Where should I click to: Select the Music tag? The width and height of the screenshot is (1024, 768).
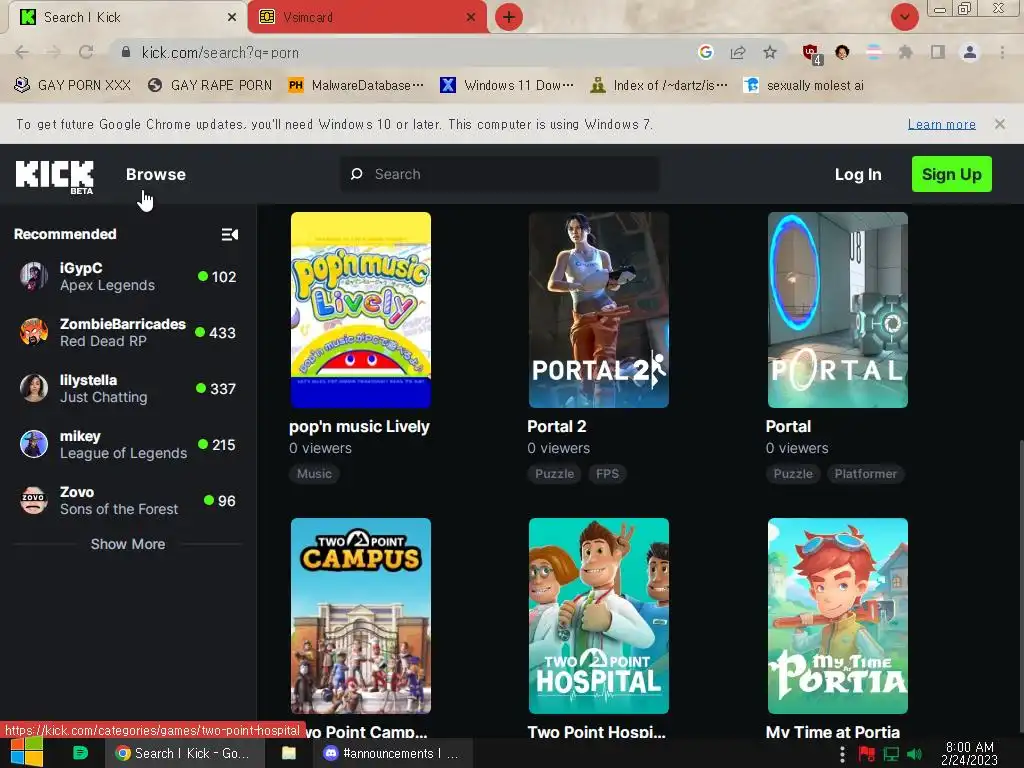(x=314, y=473)
